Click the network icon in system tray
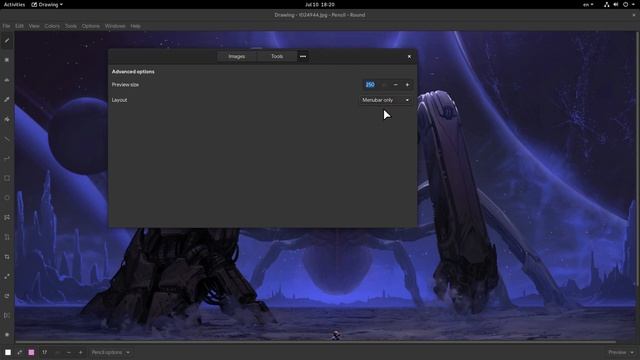Viewport: 640px width, 360px height. [x=607, y=4]
